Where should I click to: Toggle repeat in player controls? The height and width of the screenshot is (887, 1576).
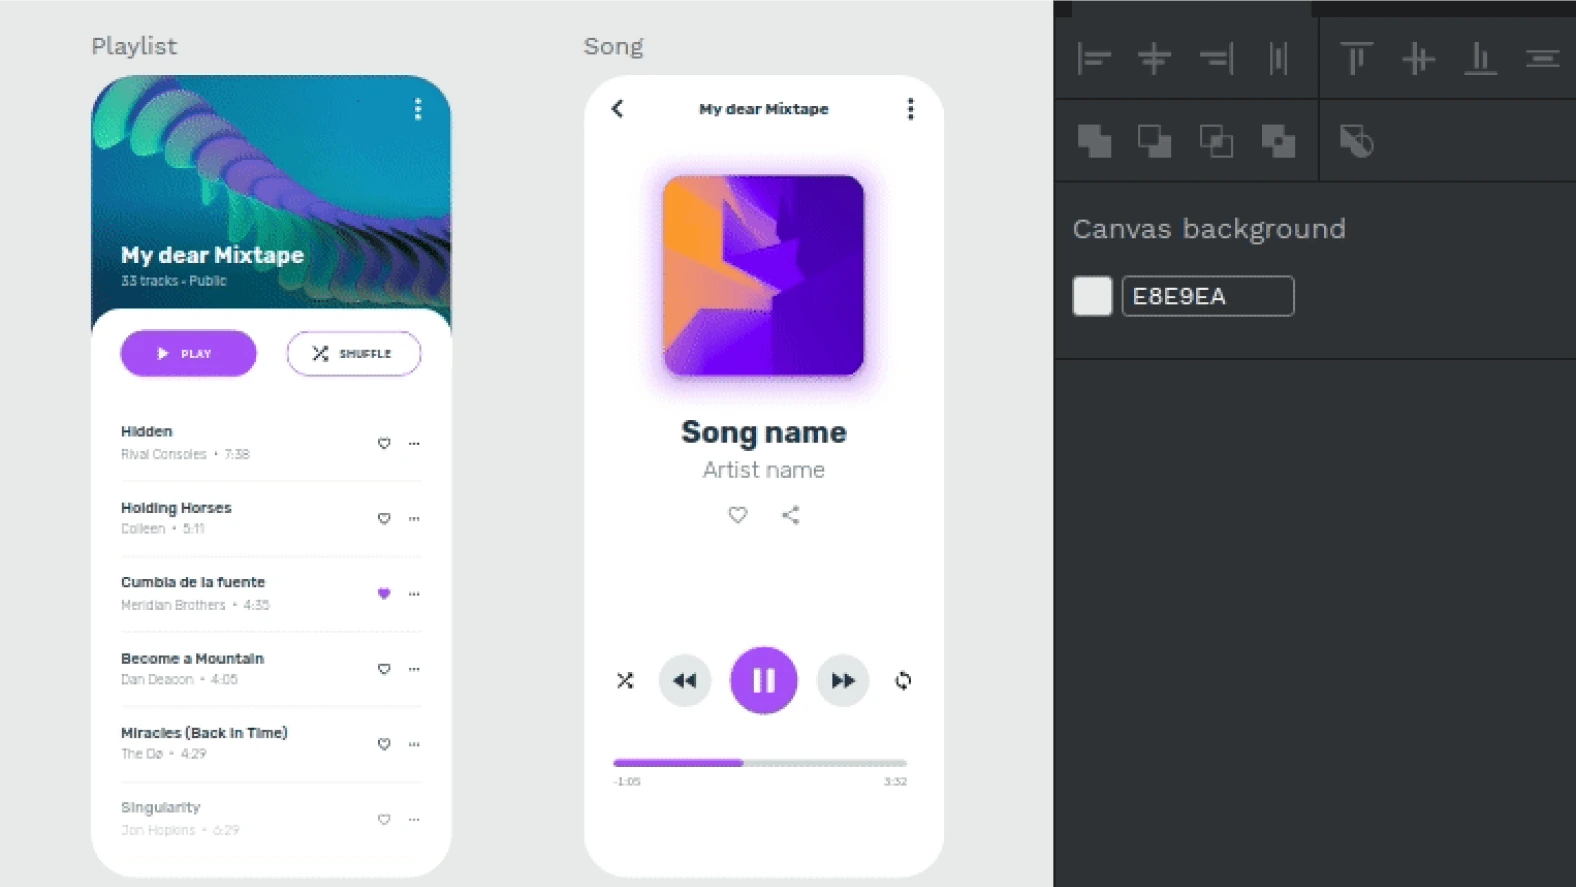903,681
